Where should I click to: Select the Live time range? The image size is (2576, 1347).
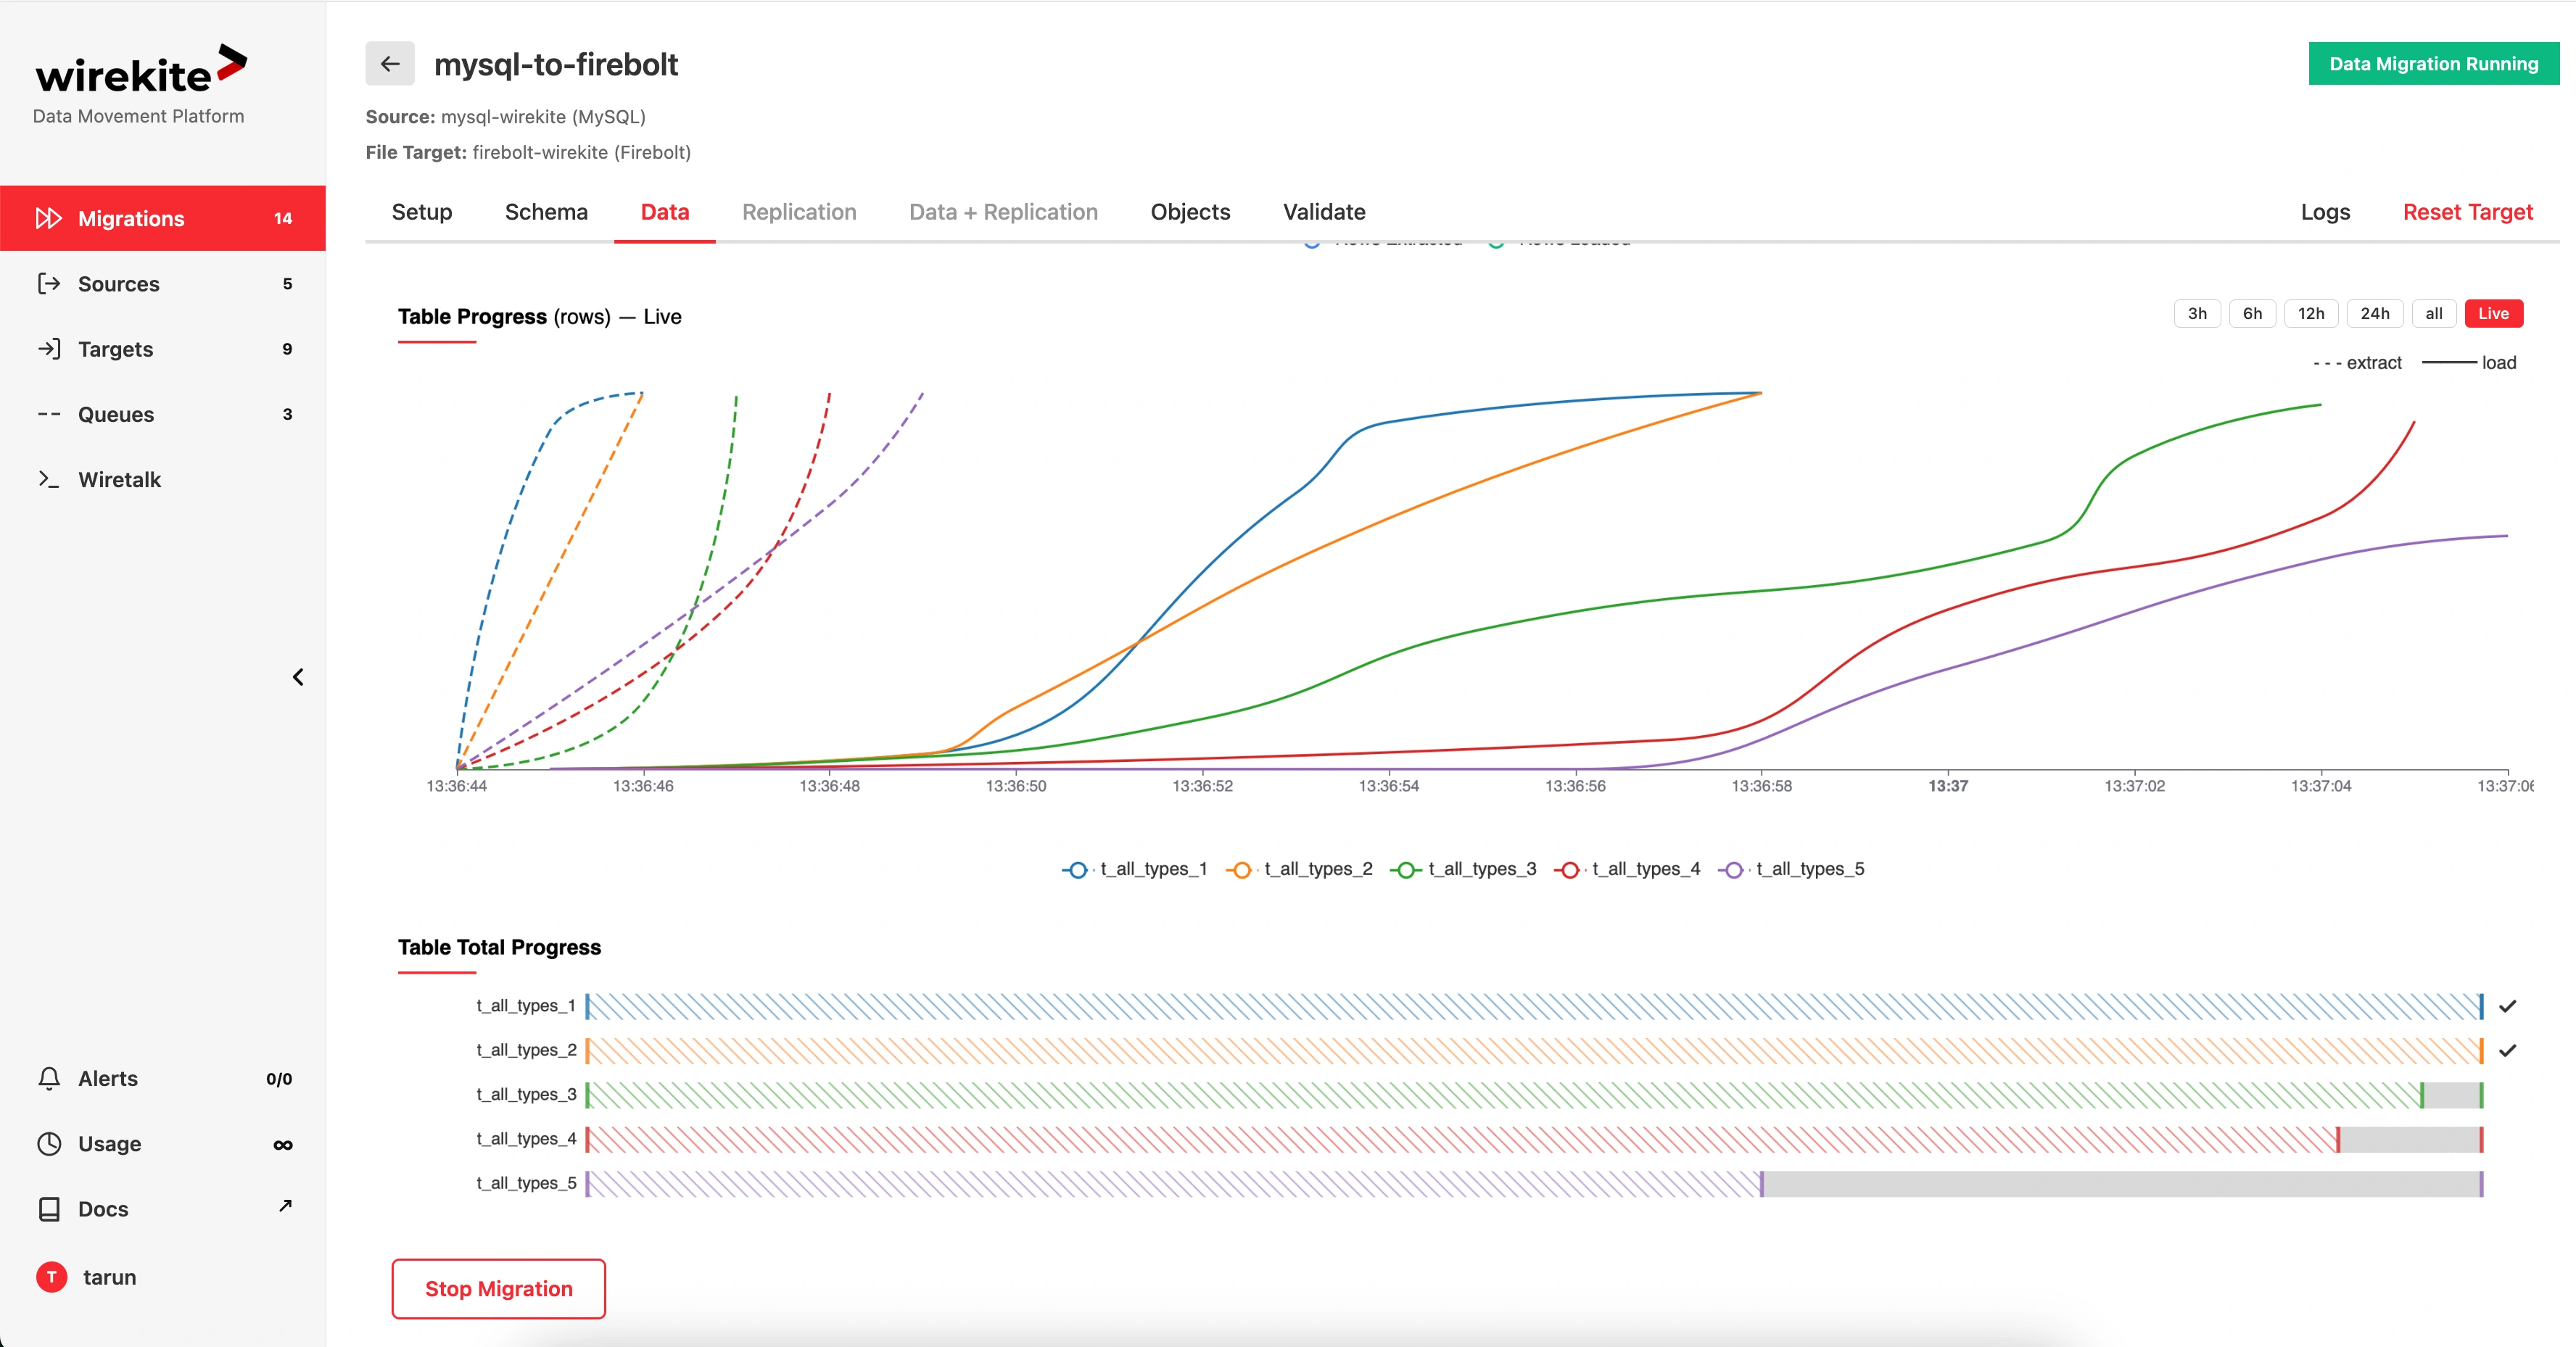(2493, 313)
